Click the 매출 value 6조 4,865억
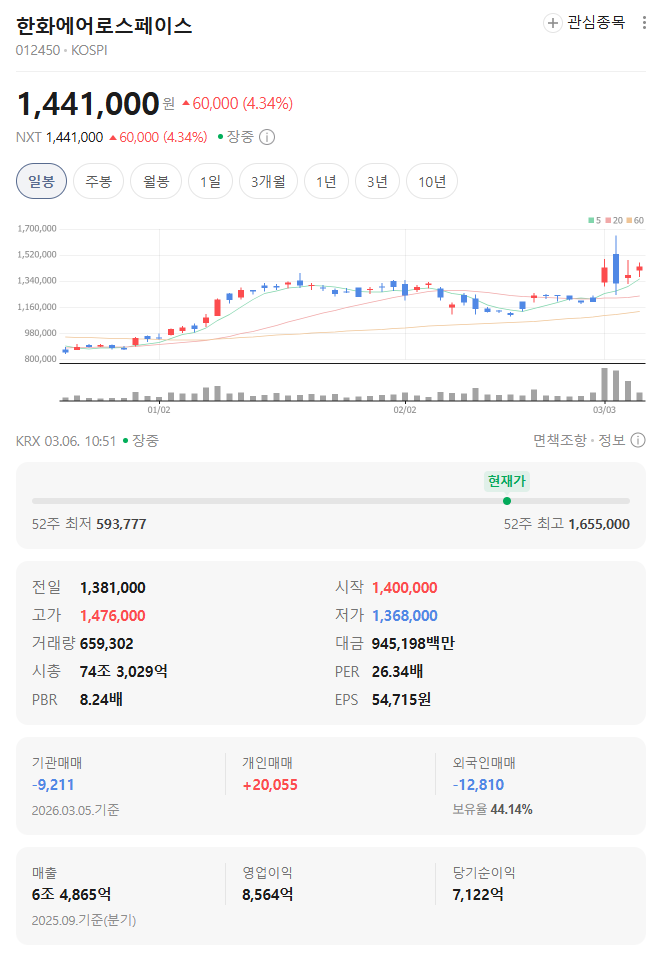658x956 pixels. tap(71, 894)
